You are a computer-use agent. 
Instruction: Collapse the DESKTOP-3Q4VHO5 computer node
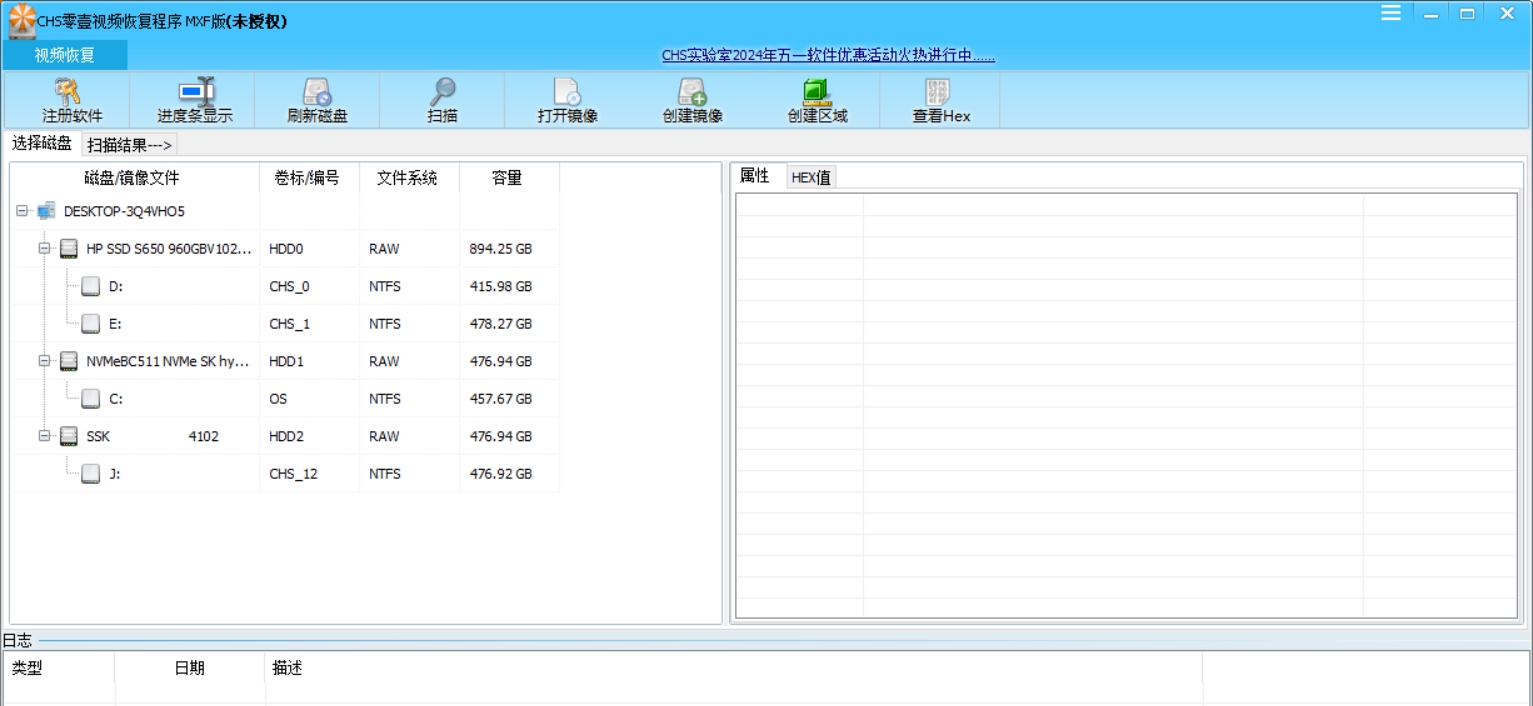23,211
